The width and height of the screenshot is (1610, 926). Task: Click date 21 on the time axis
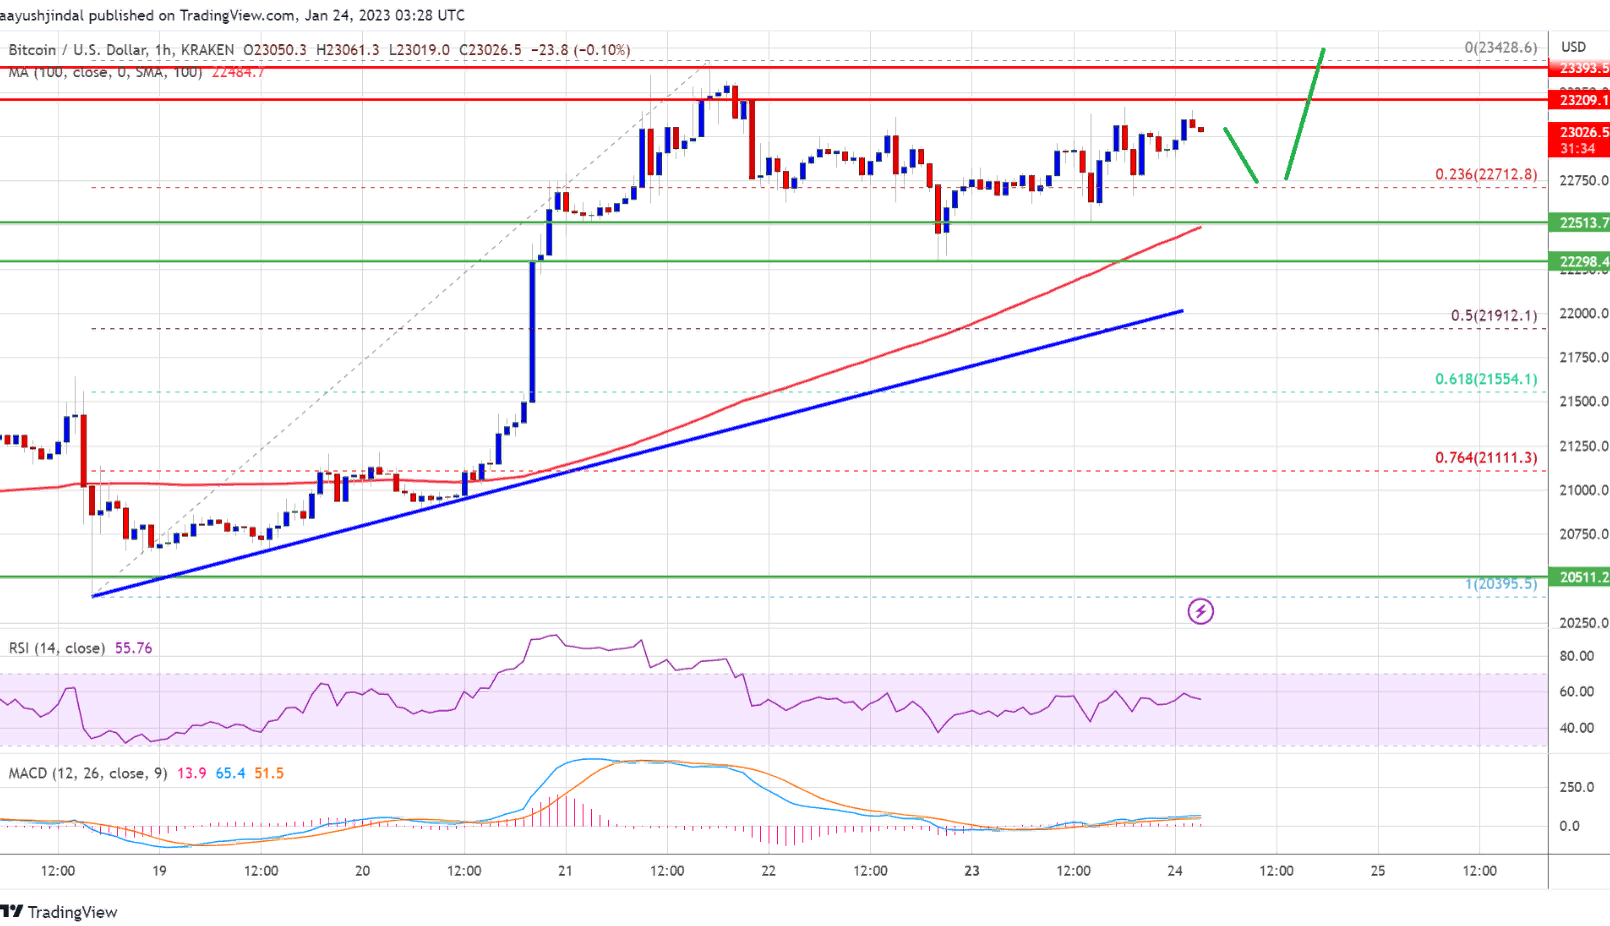point(566,871)
